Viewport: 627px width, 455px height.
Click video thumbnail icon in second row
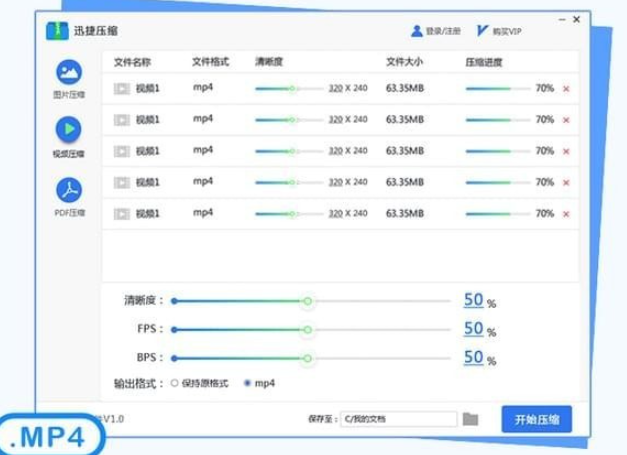point(122,120)
